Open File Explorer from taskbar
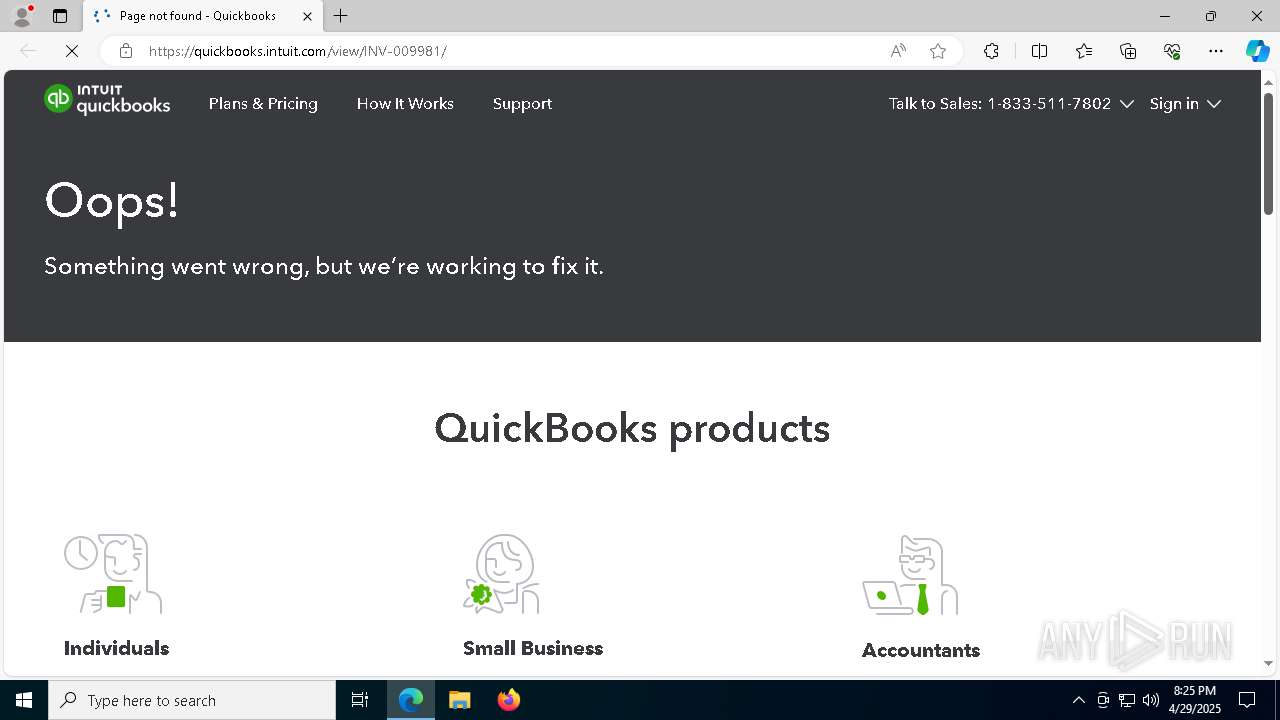The width and height of the screenshot is (1280, 720). (x=460, y=700)
